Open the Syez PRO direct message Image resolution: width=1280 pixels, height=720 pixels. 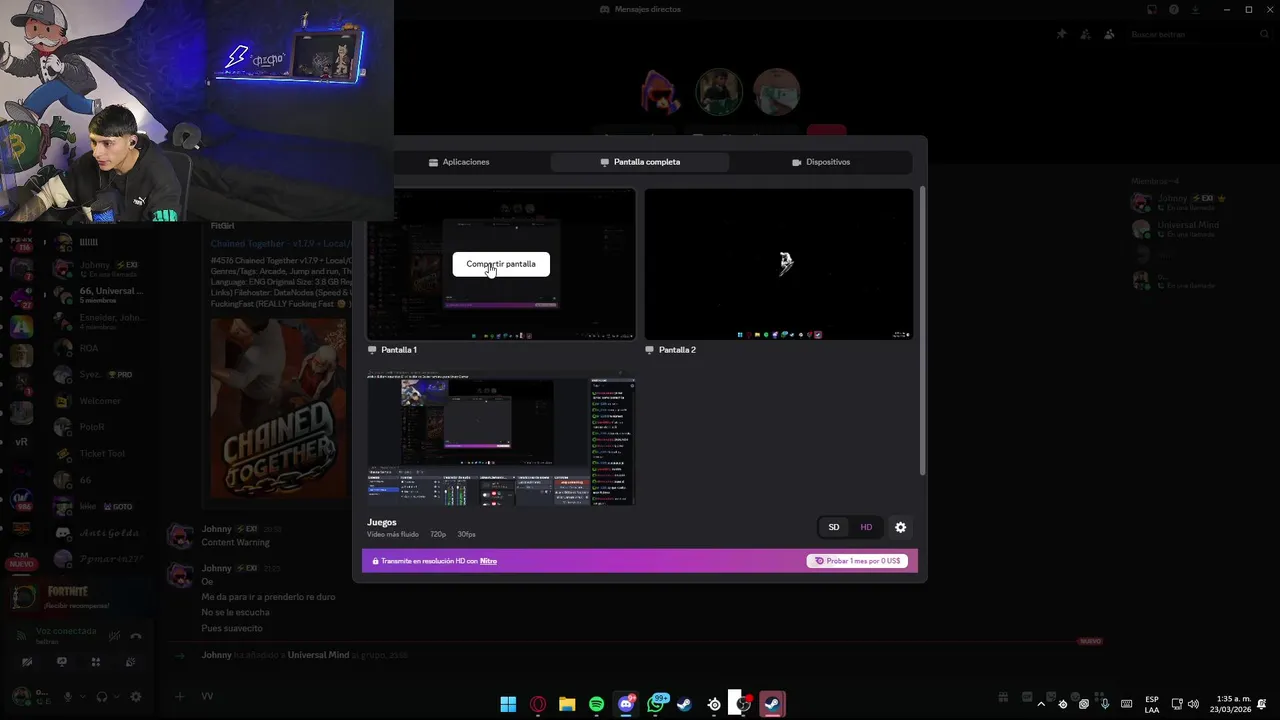click(100, 374)
